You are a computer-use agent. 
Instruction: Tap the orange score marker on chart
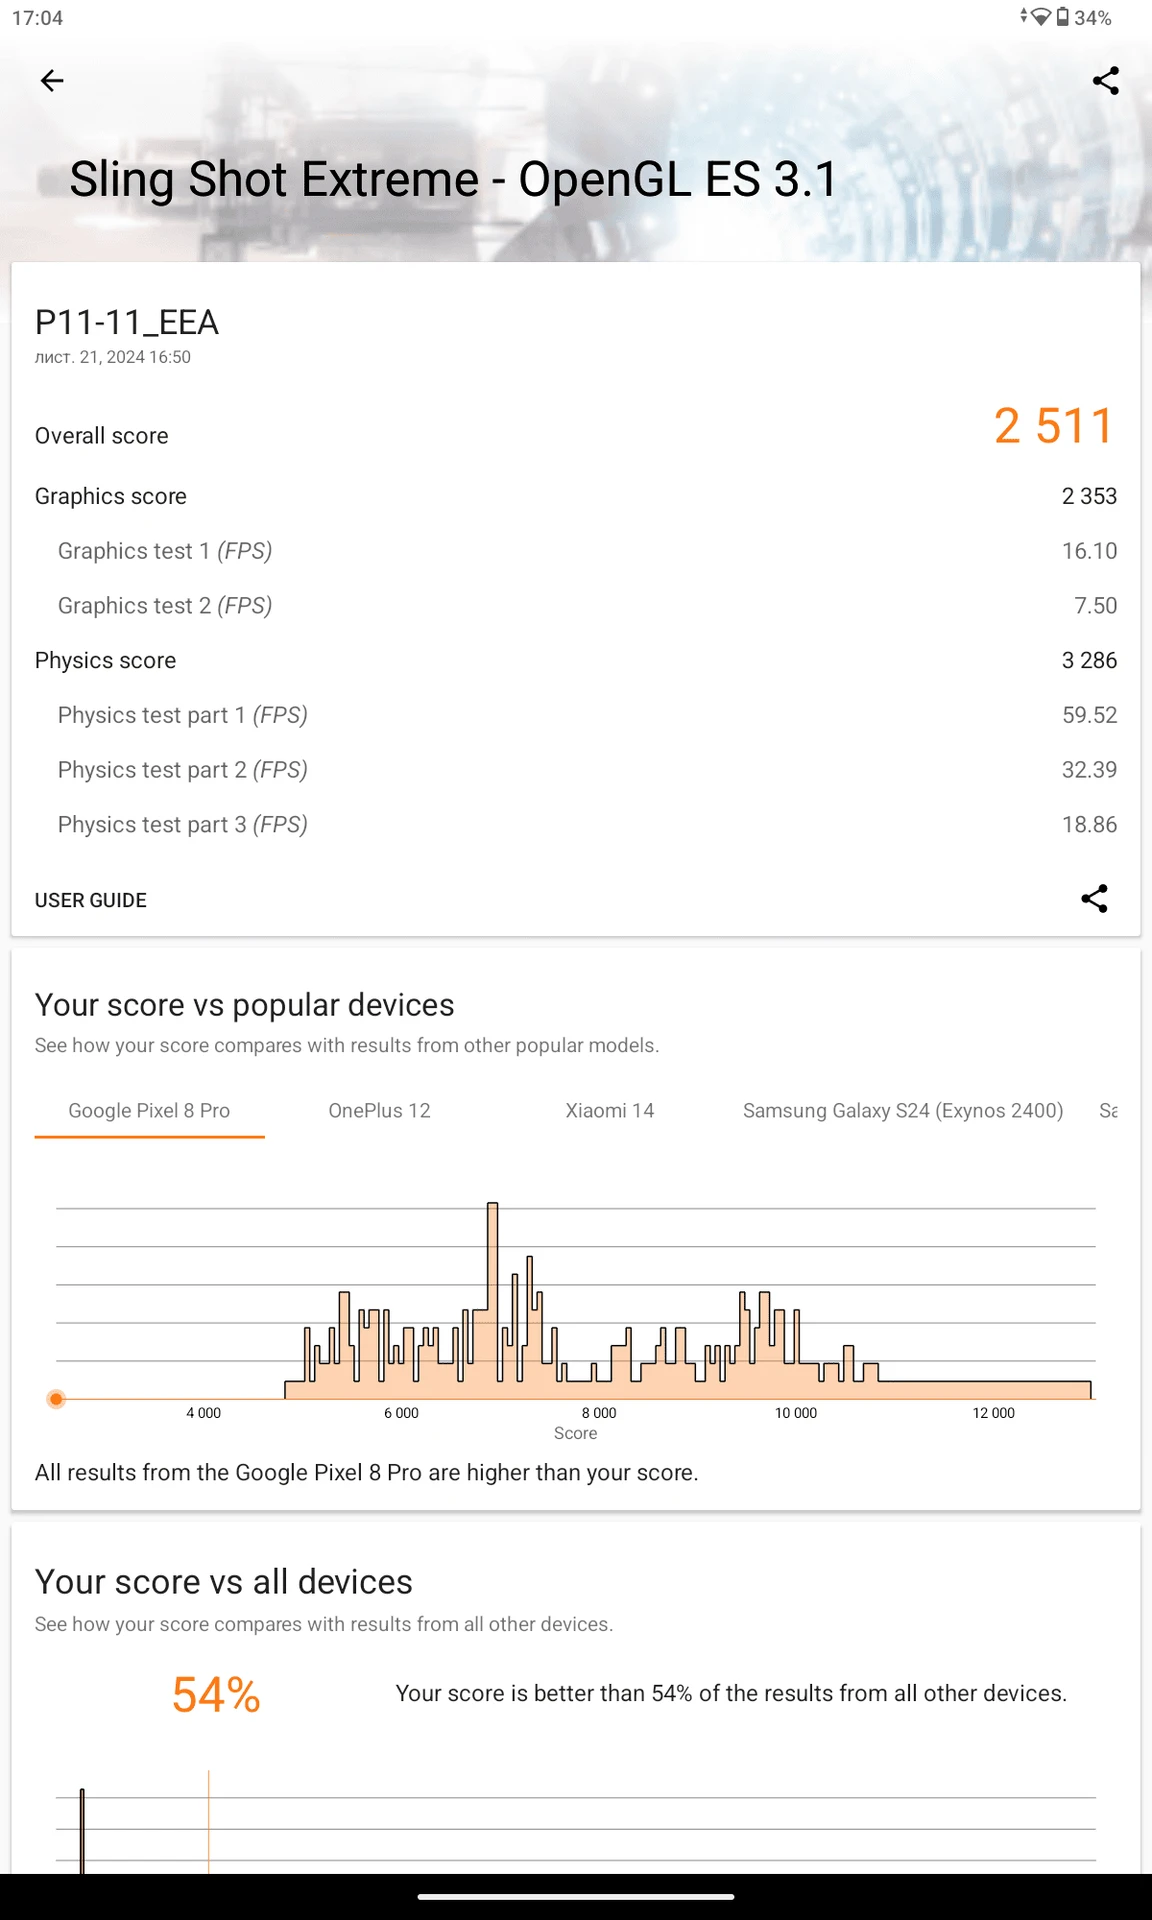(x=56, y=1399)
